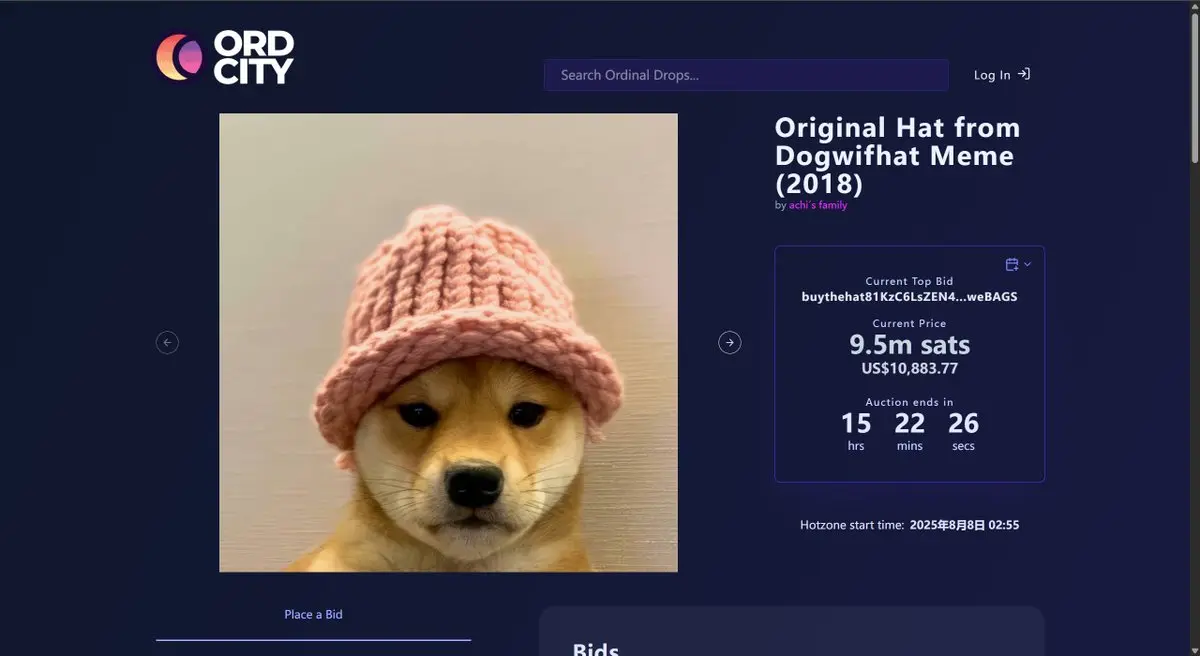Click the Hotzone start time date
The height and width of the screenshot is (656, 1200).
(x=964, y=525)
